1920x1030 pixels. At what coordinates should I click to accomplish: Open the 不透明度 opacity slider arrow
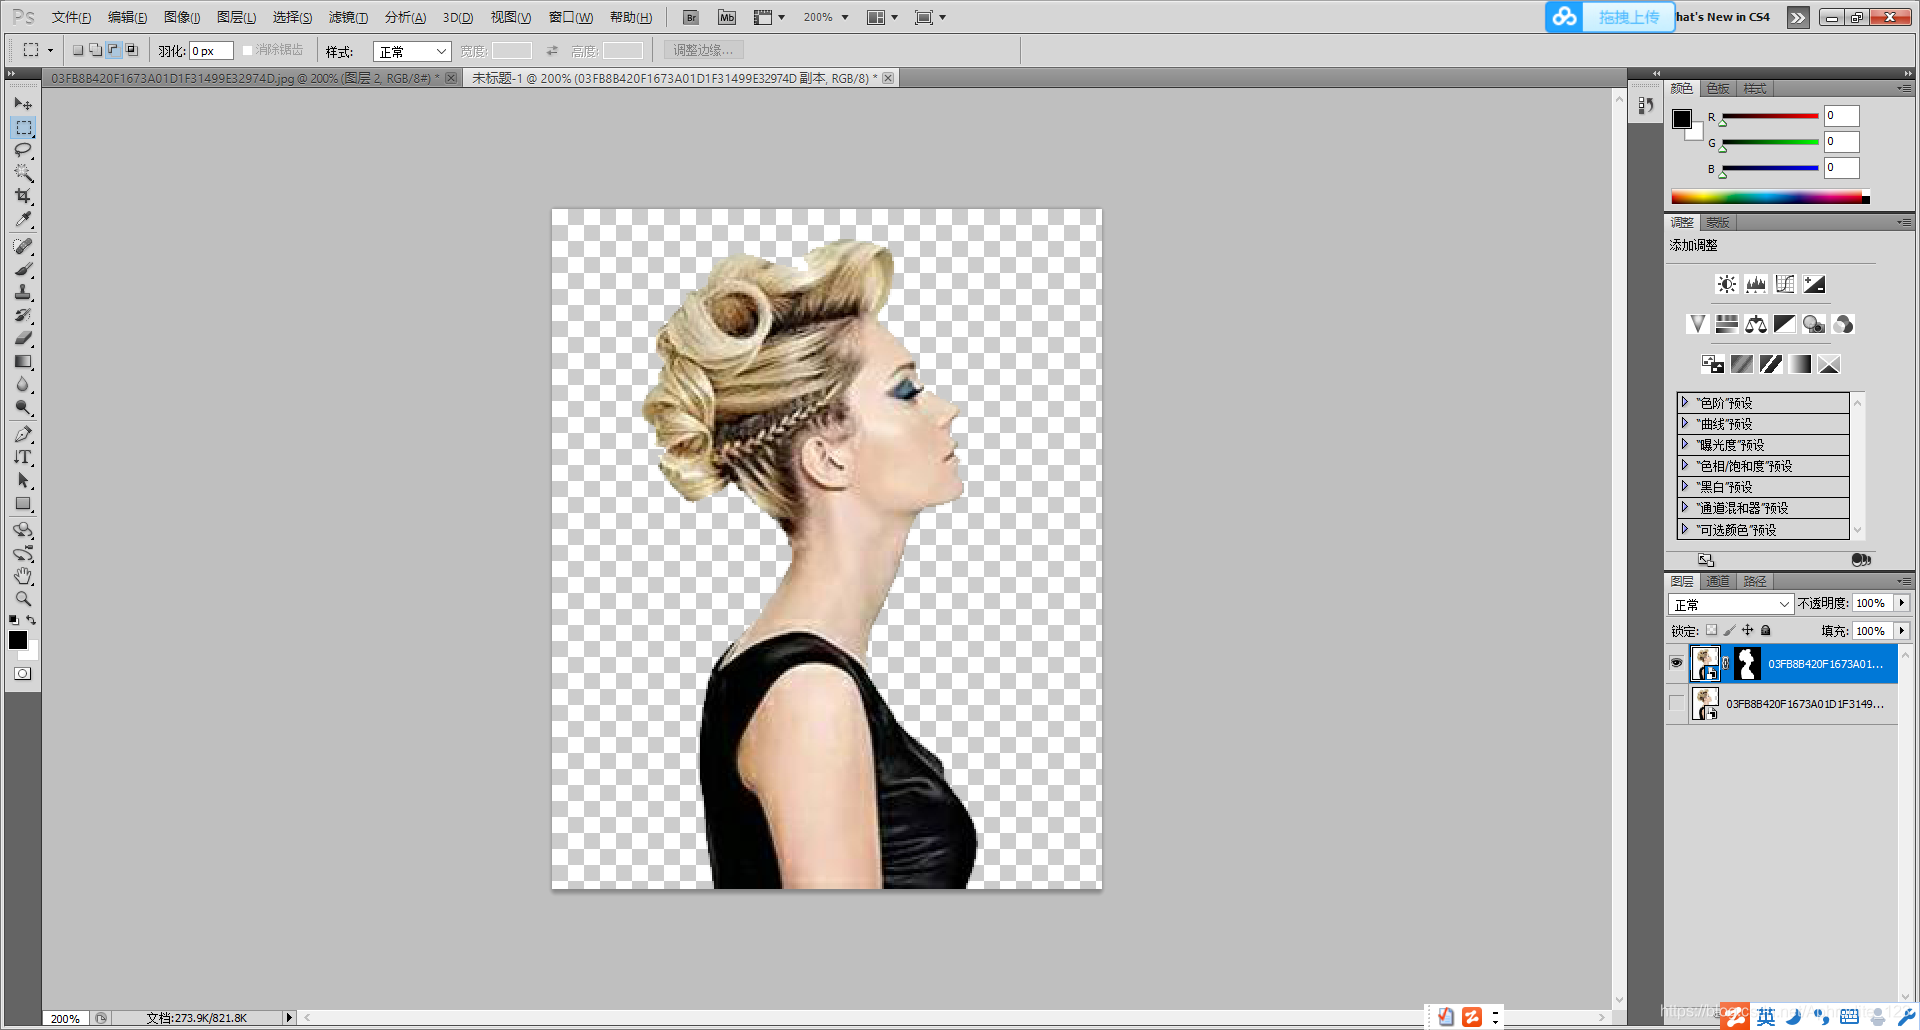(1901, 603)
